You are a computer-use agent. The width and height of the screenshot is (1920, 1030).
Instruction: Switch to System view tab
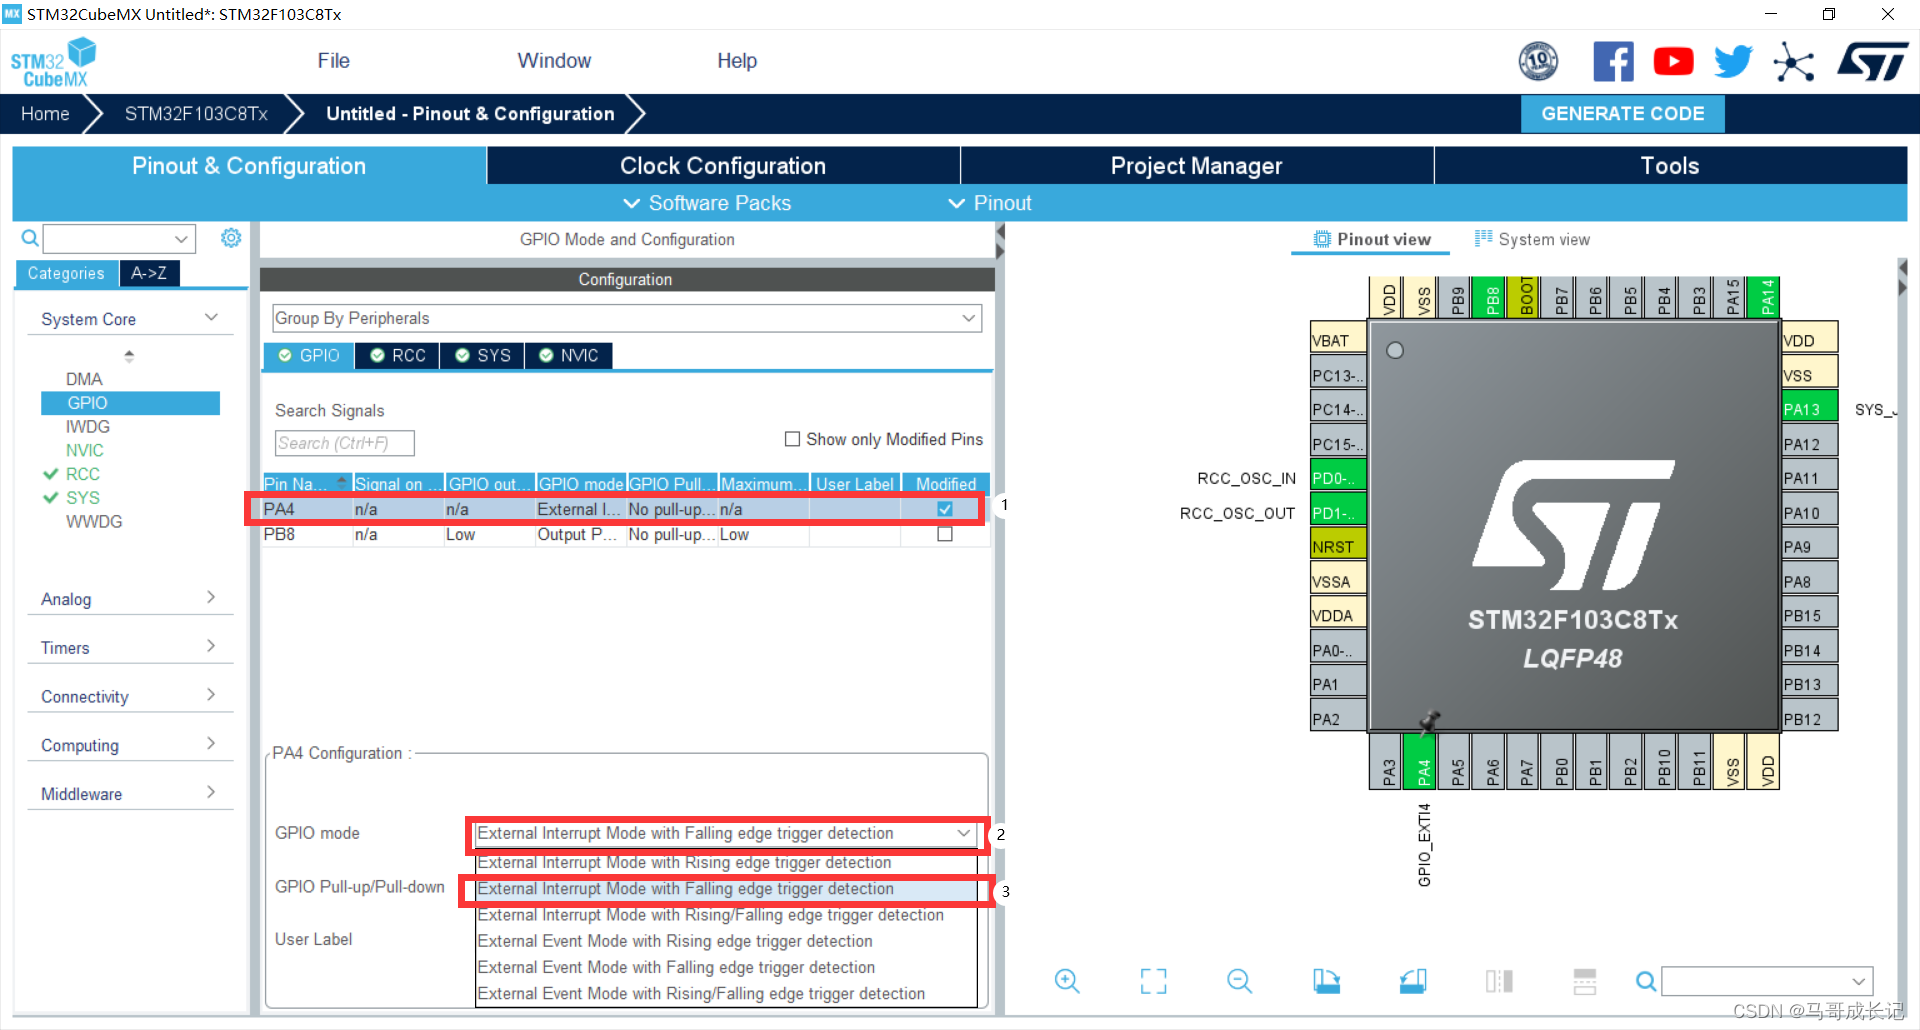[1532, 239]
